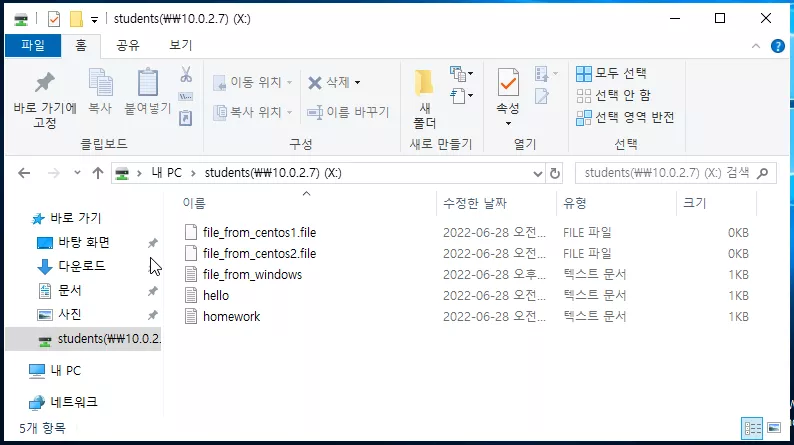The height and width of the screenshot is (445, 794).
Task: Open Documents (문서) in sidebar
Action: pyautogui.click(x=70, y=291)
